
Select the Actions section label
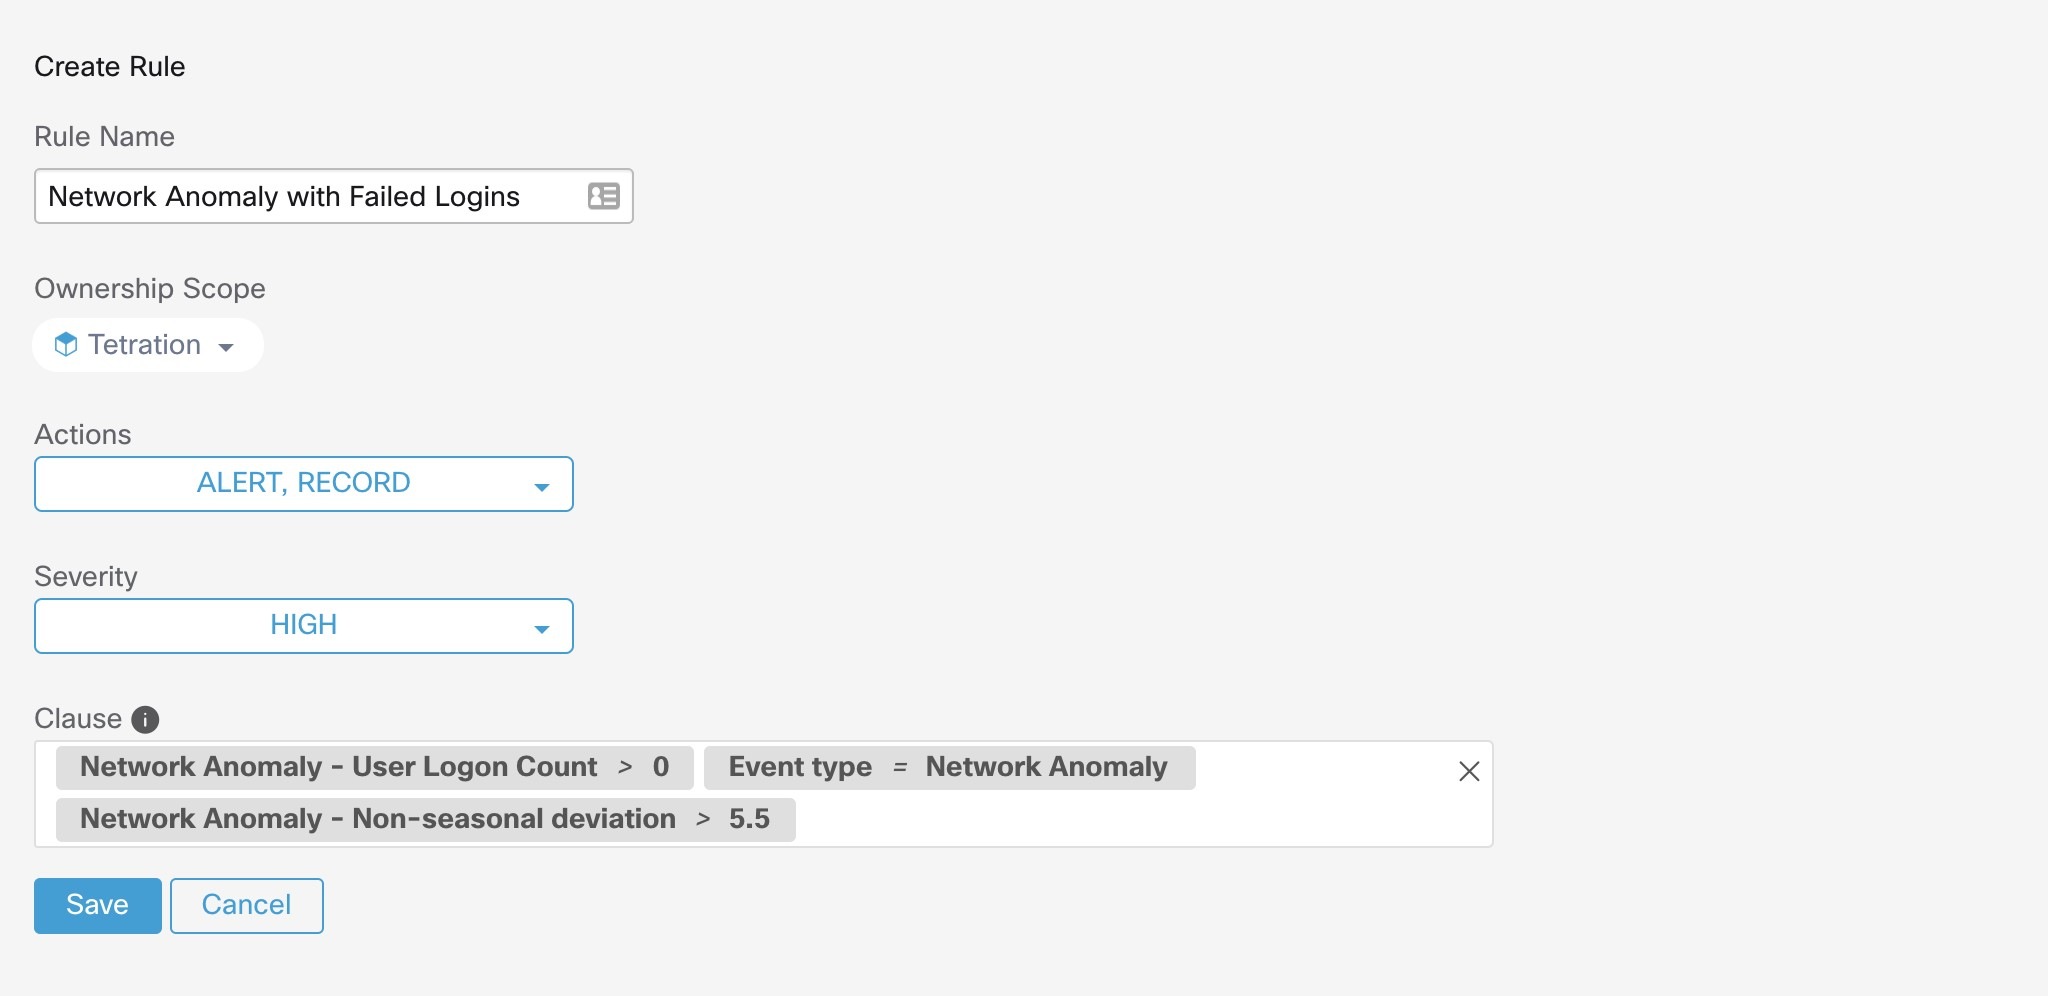coord(83,434)
